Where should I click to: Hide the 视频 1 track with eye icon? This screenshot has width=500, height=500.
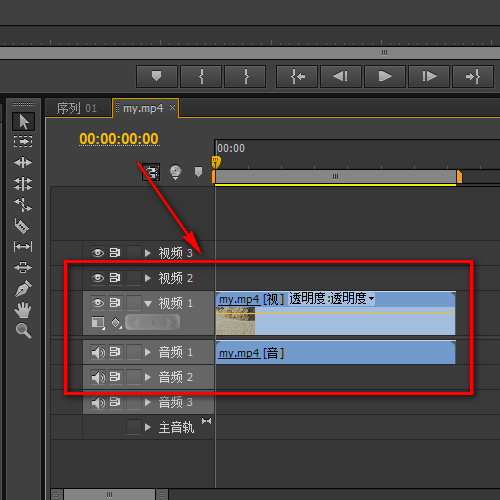point(98,303)
